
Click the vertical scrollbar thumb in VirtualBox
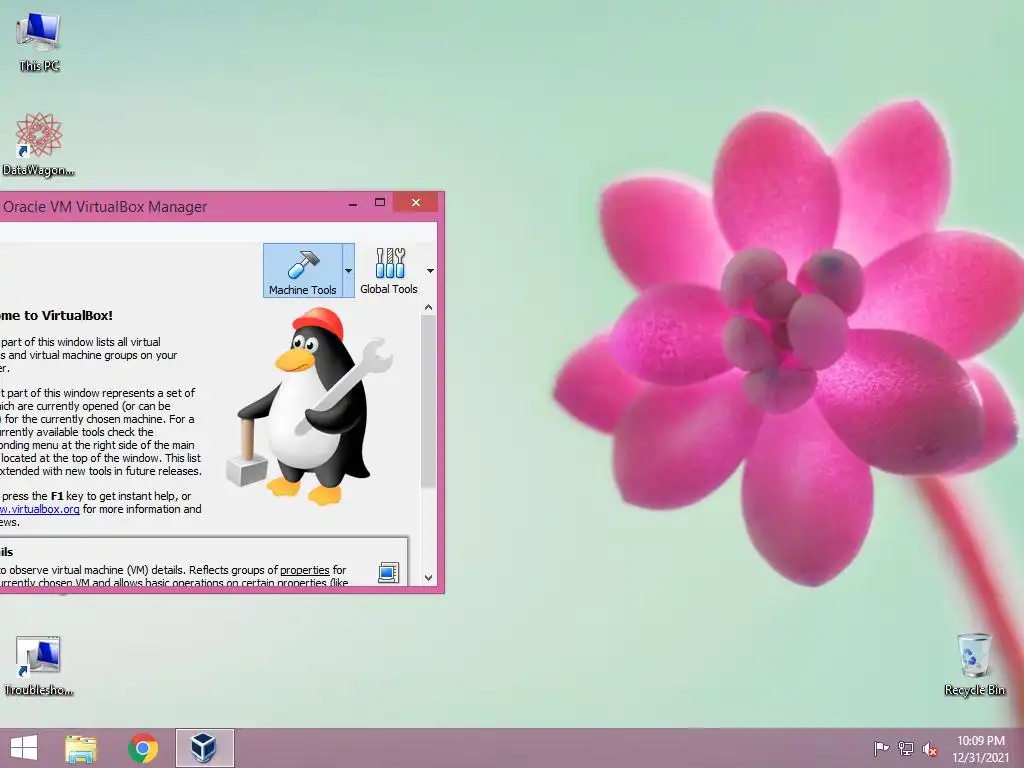[428, 401]
